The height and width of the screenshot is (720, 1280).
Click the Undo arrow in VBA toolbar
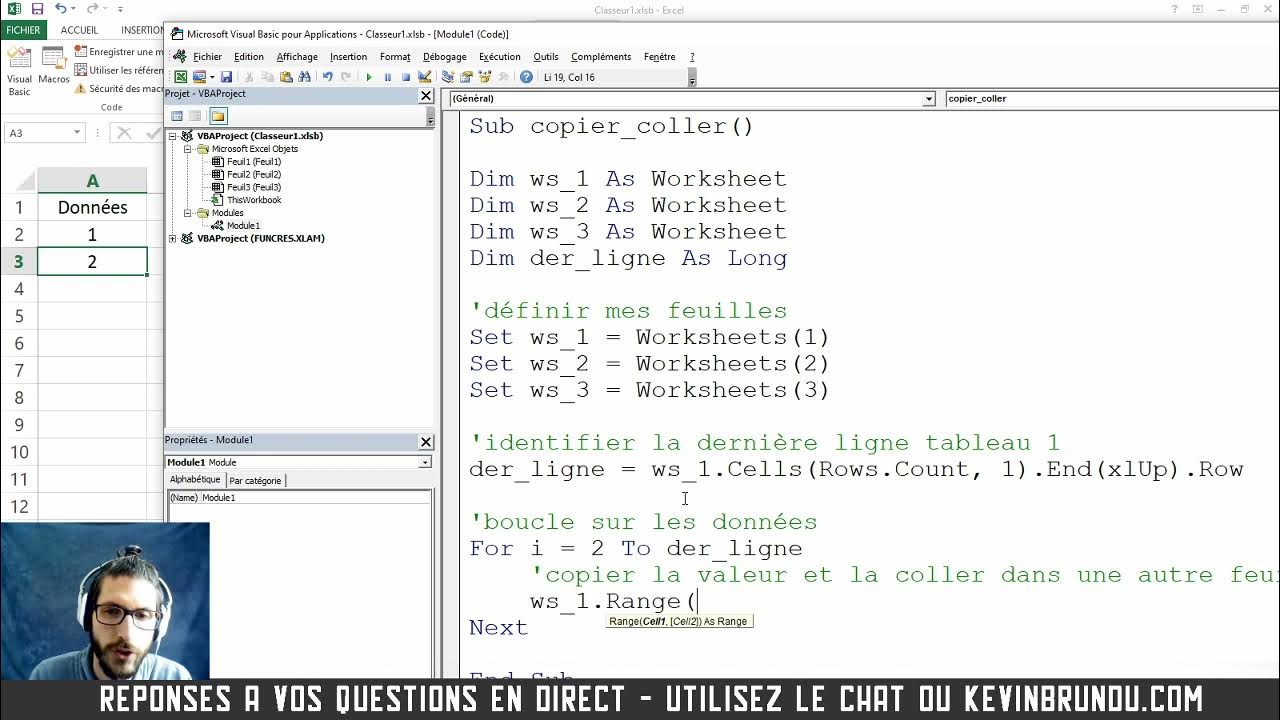pos(327,77)
